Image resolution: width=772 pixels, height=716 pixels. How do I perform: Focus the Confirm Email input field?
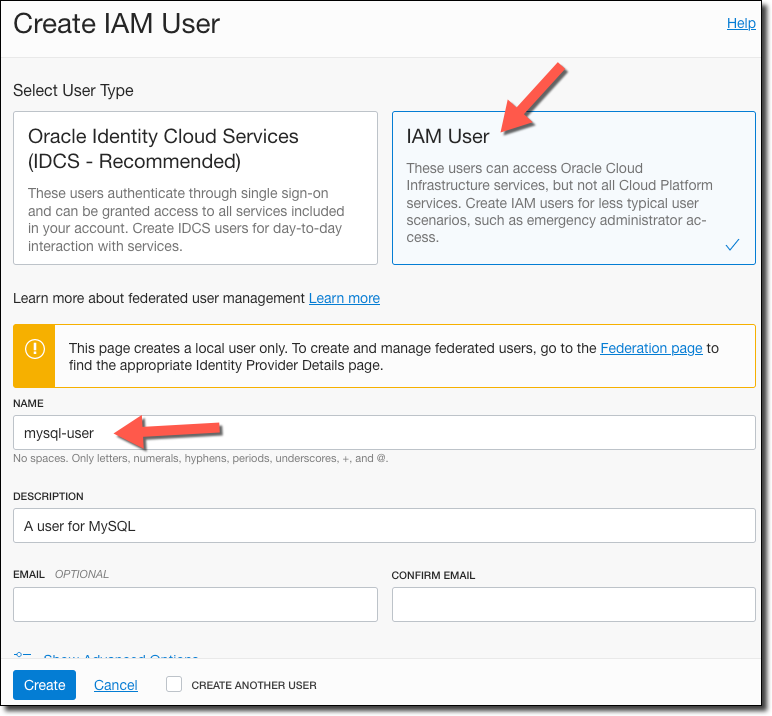(x=574, y=604)
